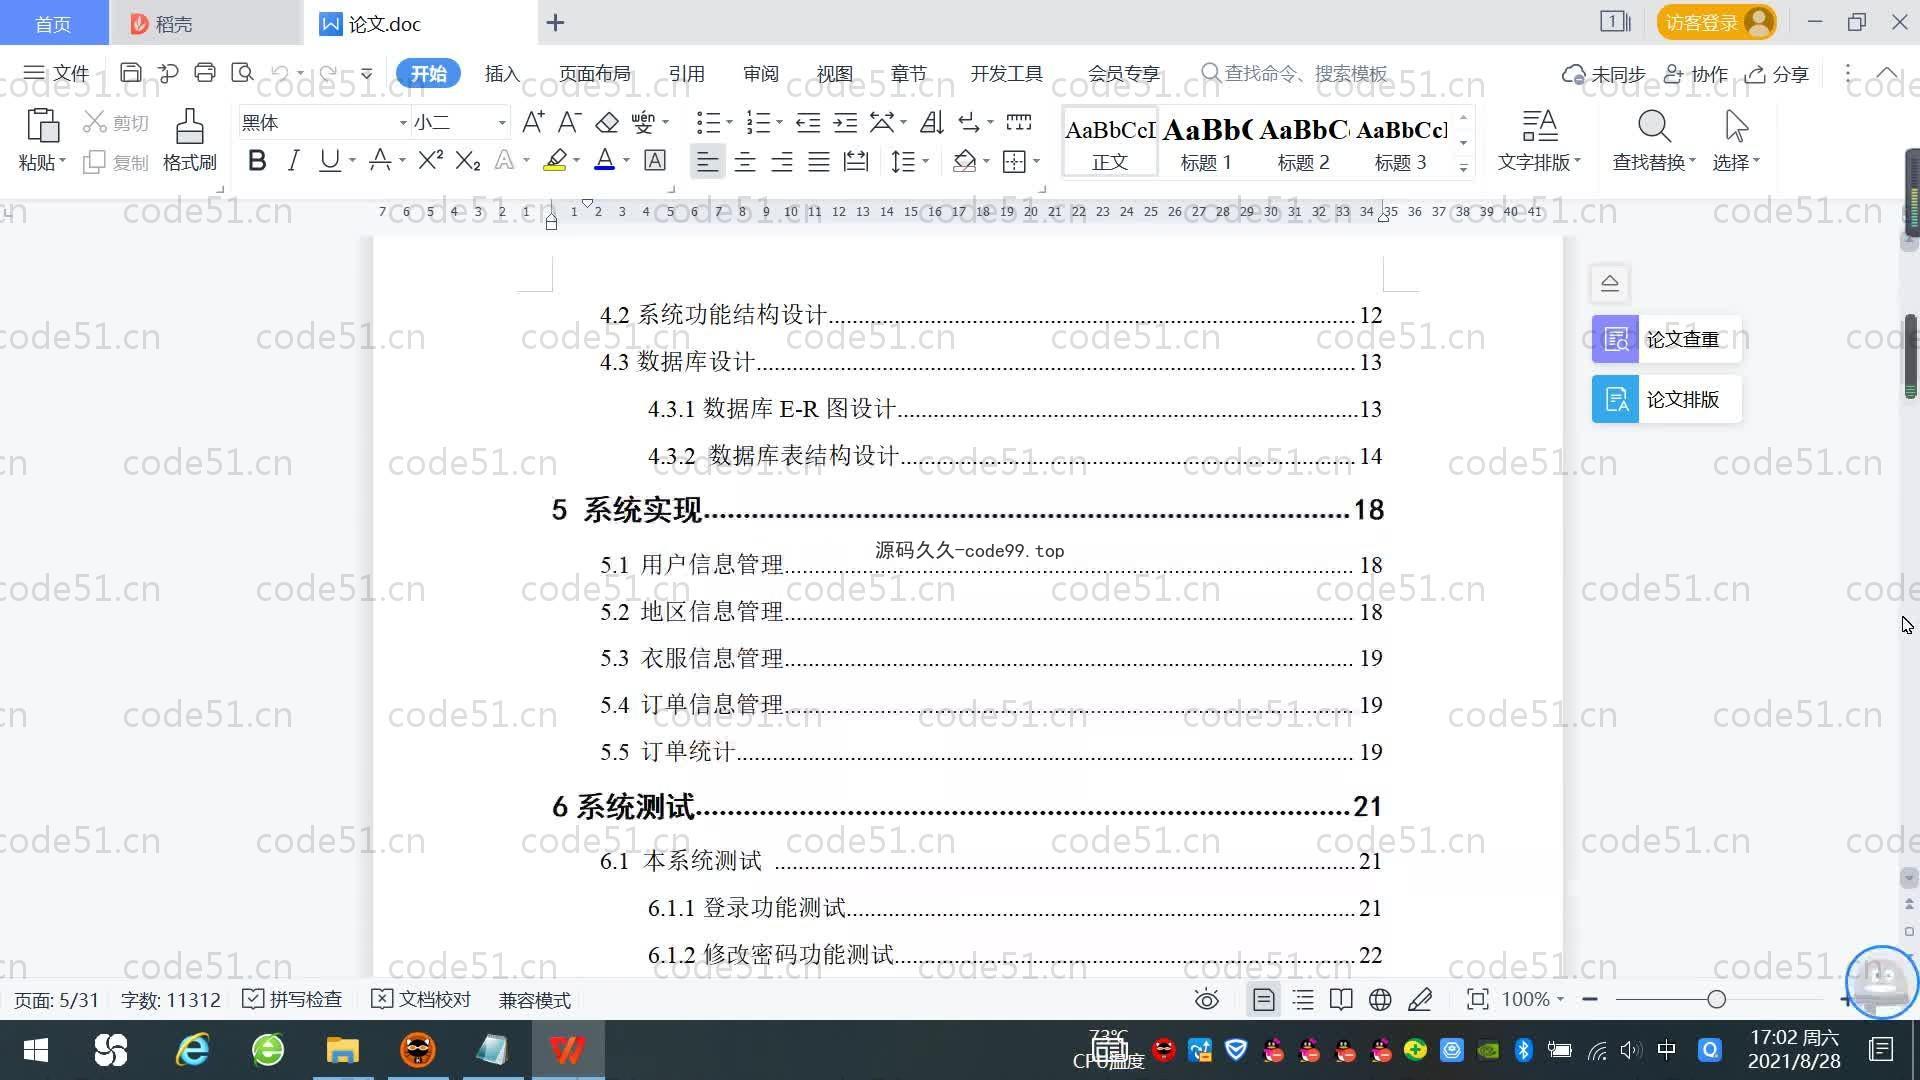Click the 访客登录 login button
This screenshot has width=1920, height=1080.
point(1717,22)
